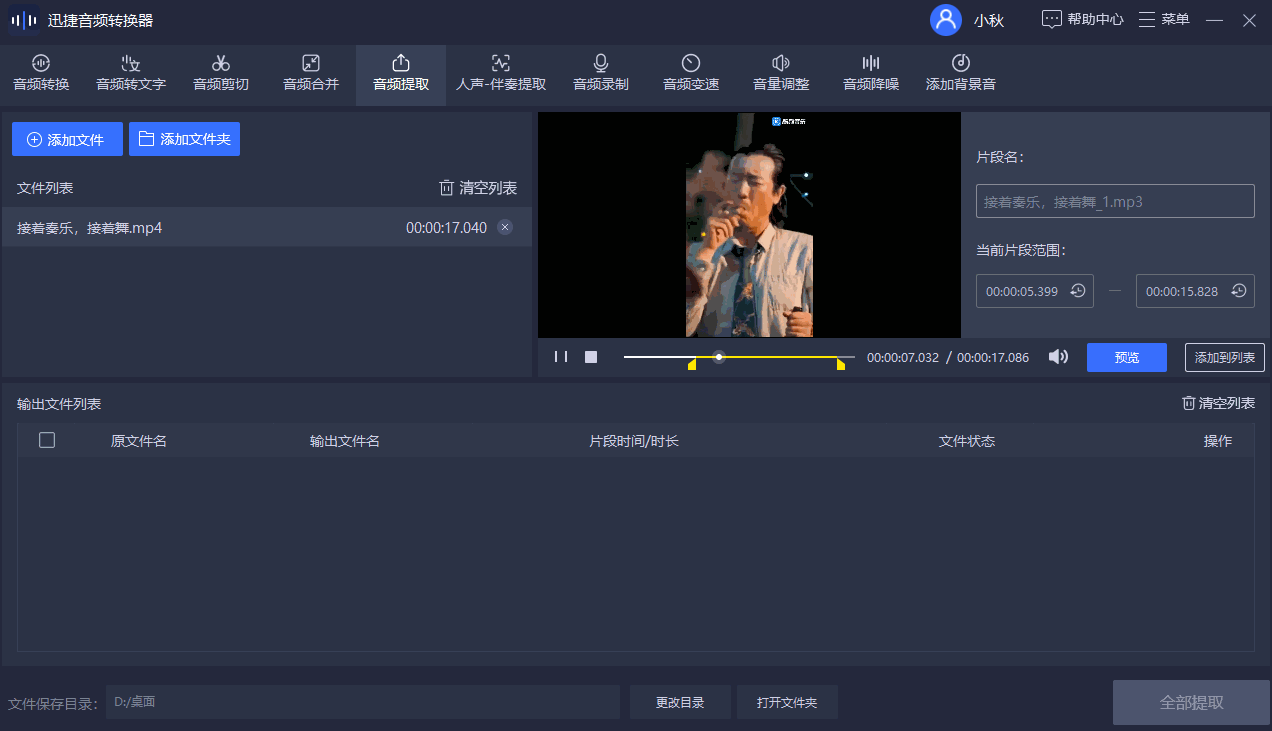The height and width of the screenshot is (731, 1272).
Task: Click the yellow segment start marker
Action: point(692,365)
